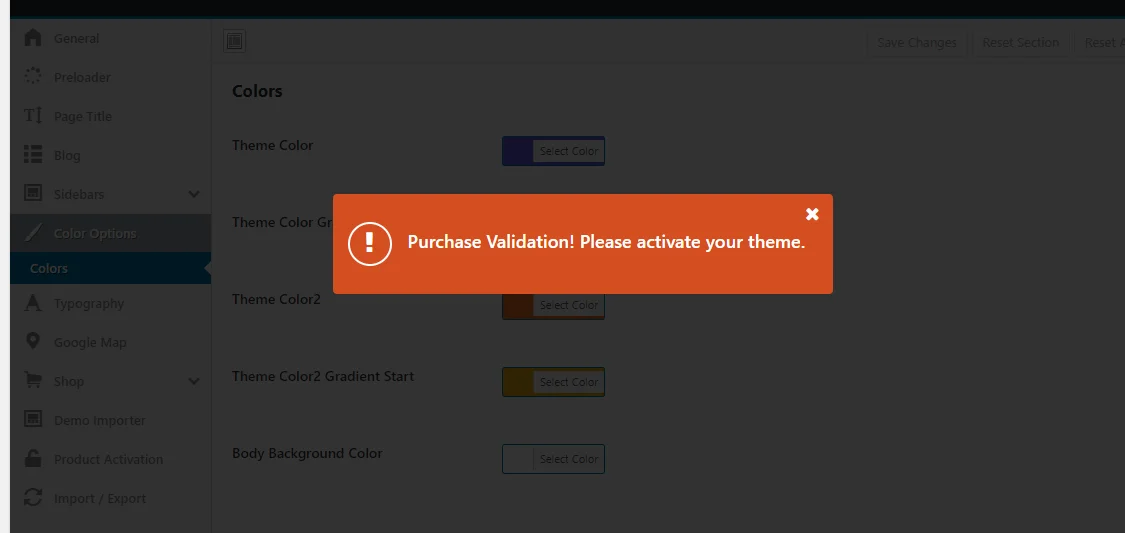Click the Product Activation unlock icon

pyautogui.click(x=33, y=458)
